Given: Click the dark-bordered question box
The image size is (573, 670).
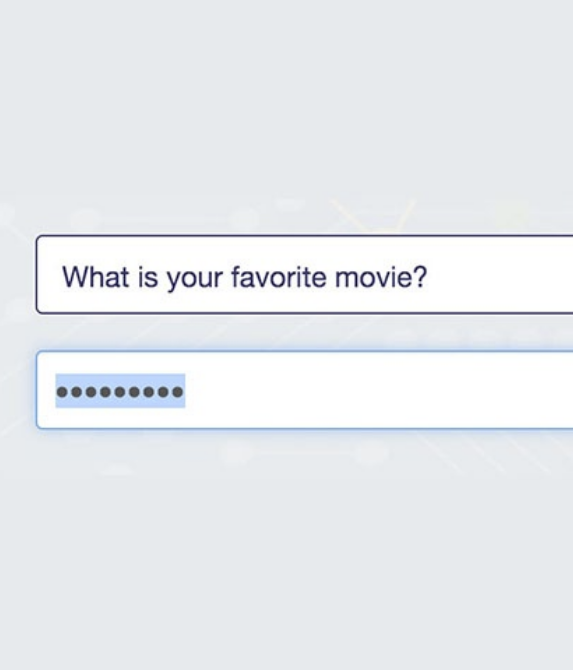Looking at the screenshot, I should [x=305, y=274].
